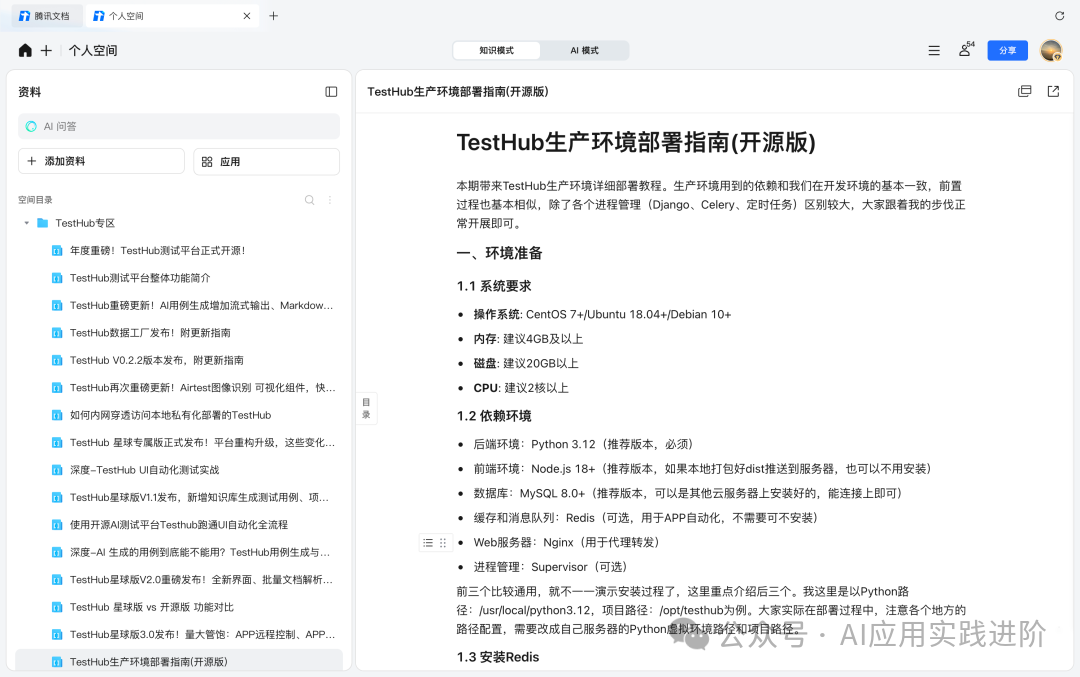Close the 个人空间 tab
1080x677 pixels.
click(247, 16)
